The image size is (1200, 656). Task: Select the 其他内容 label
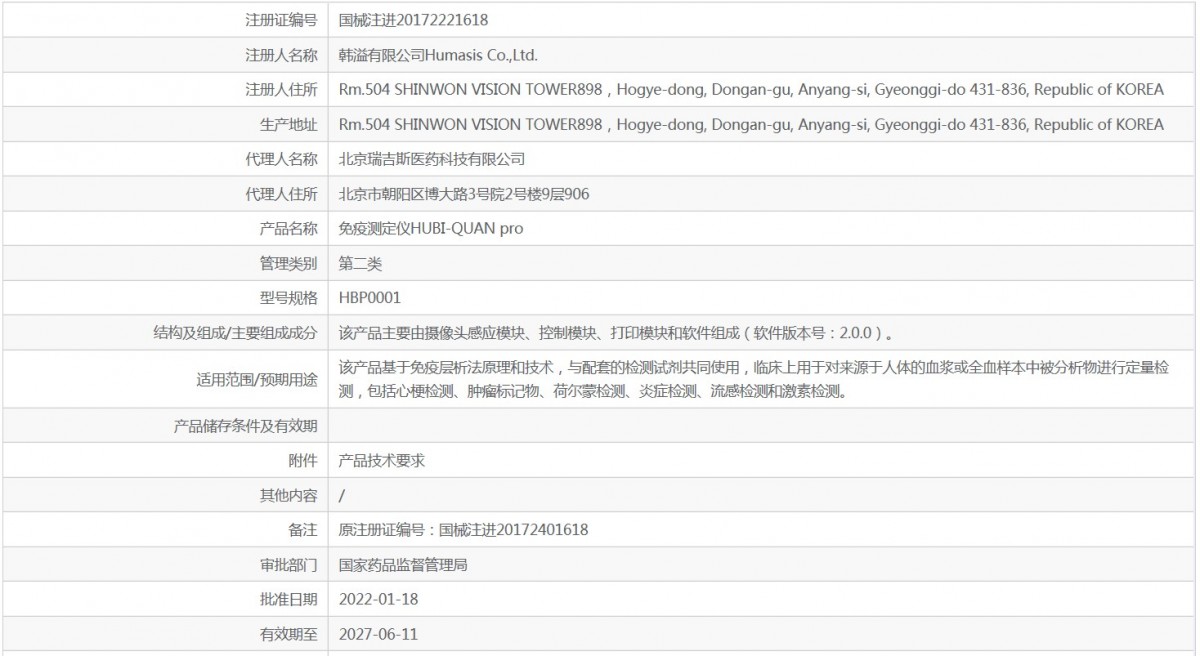click(289, 496)
